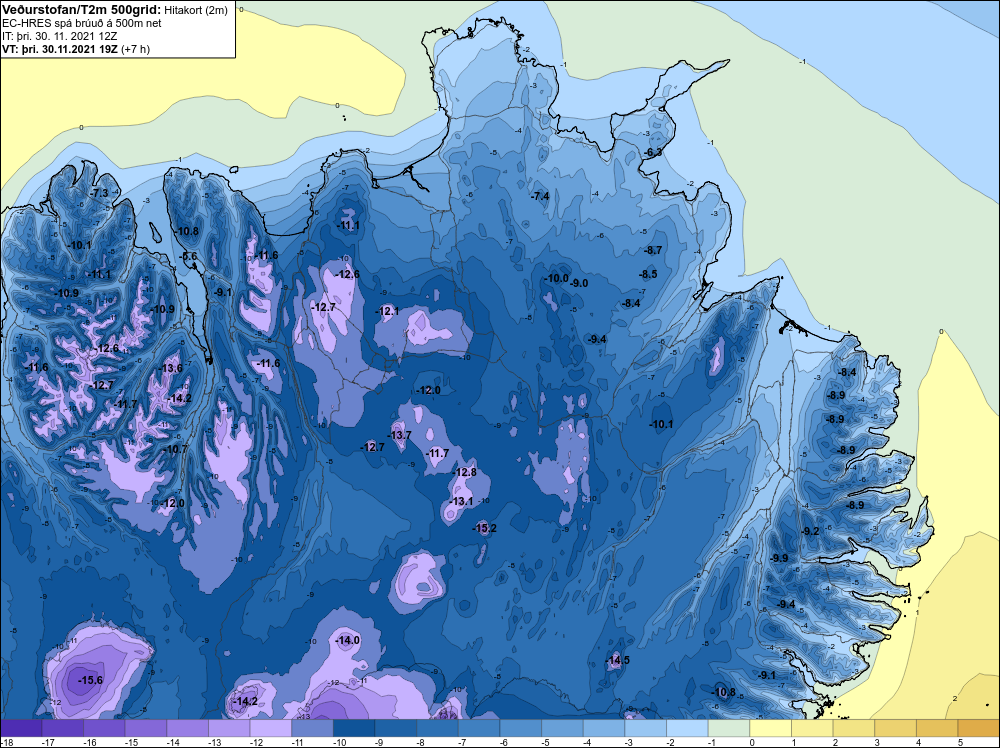The height and width of the screenshot is (748, 1000).
Task: Click the -9.9 temperature value
Action: tap(779, 558)
